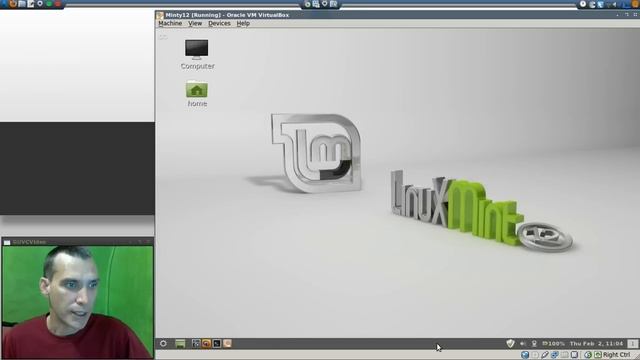Click the network tray icon left of battery
The height and width of the screenshot is (360, 640).
(x=534, y=343)
